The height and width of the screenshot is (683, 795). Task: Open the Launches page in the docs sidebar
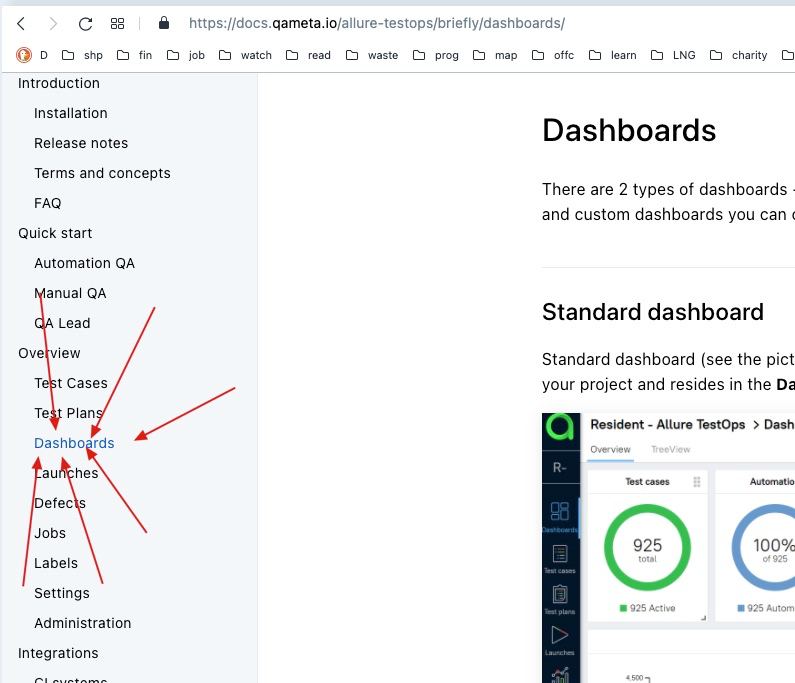pos(66,473)
